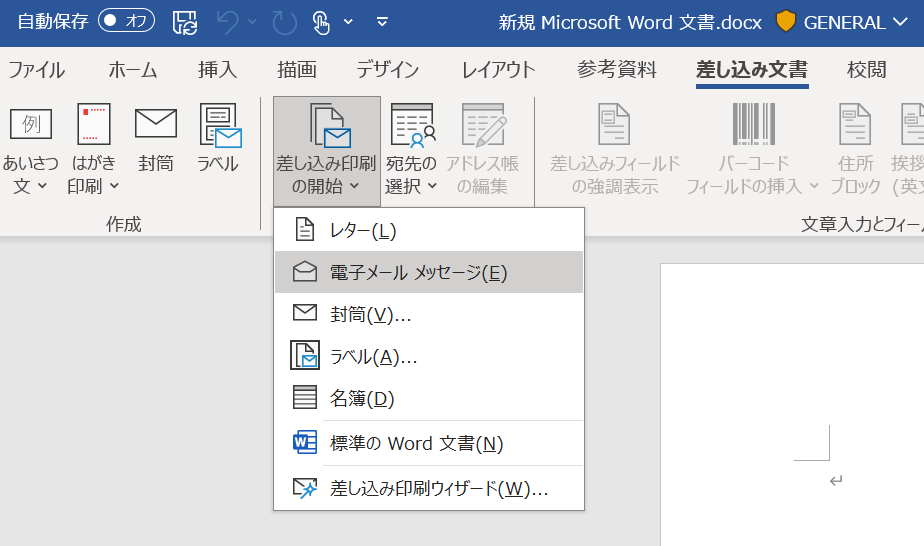Expand the バーコード フィールドの挿入 dropdown label

point(753,175)
